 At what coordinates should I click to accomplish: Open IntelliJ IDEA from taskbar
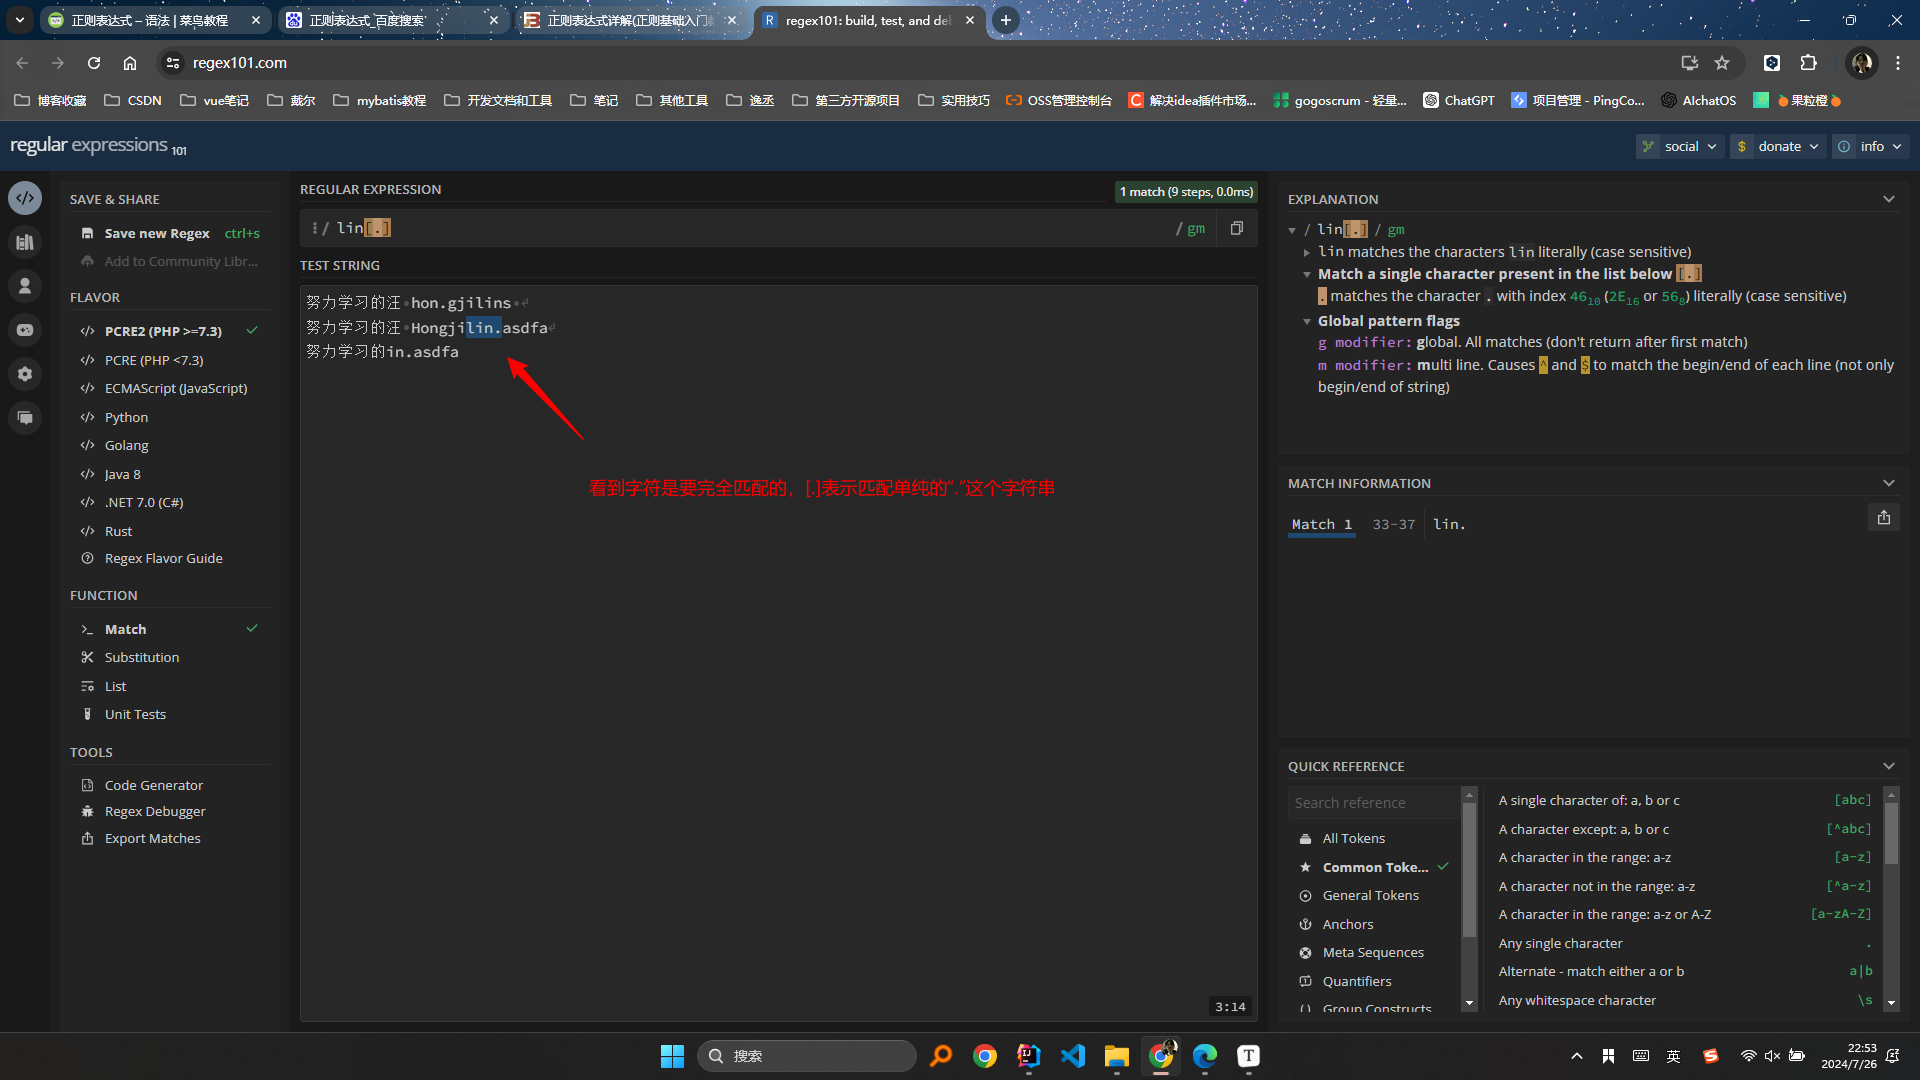[1029, 1056]
